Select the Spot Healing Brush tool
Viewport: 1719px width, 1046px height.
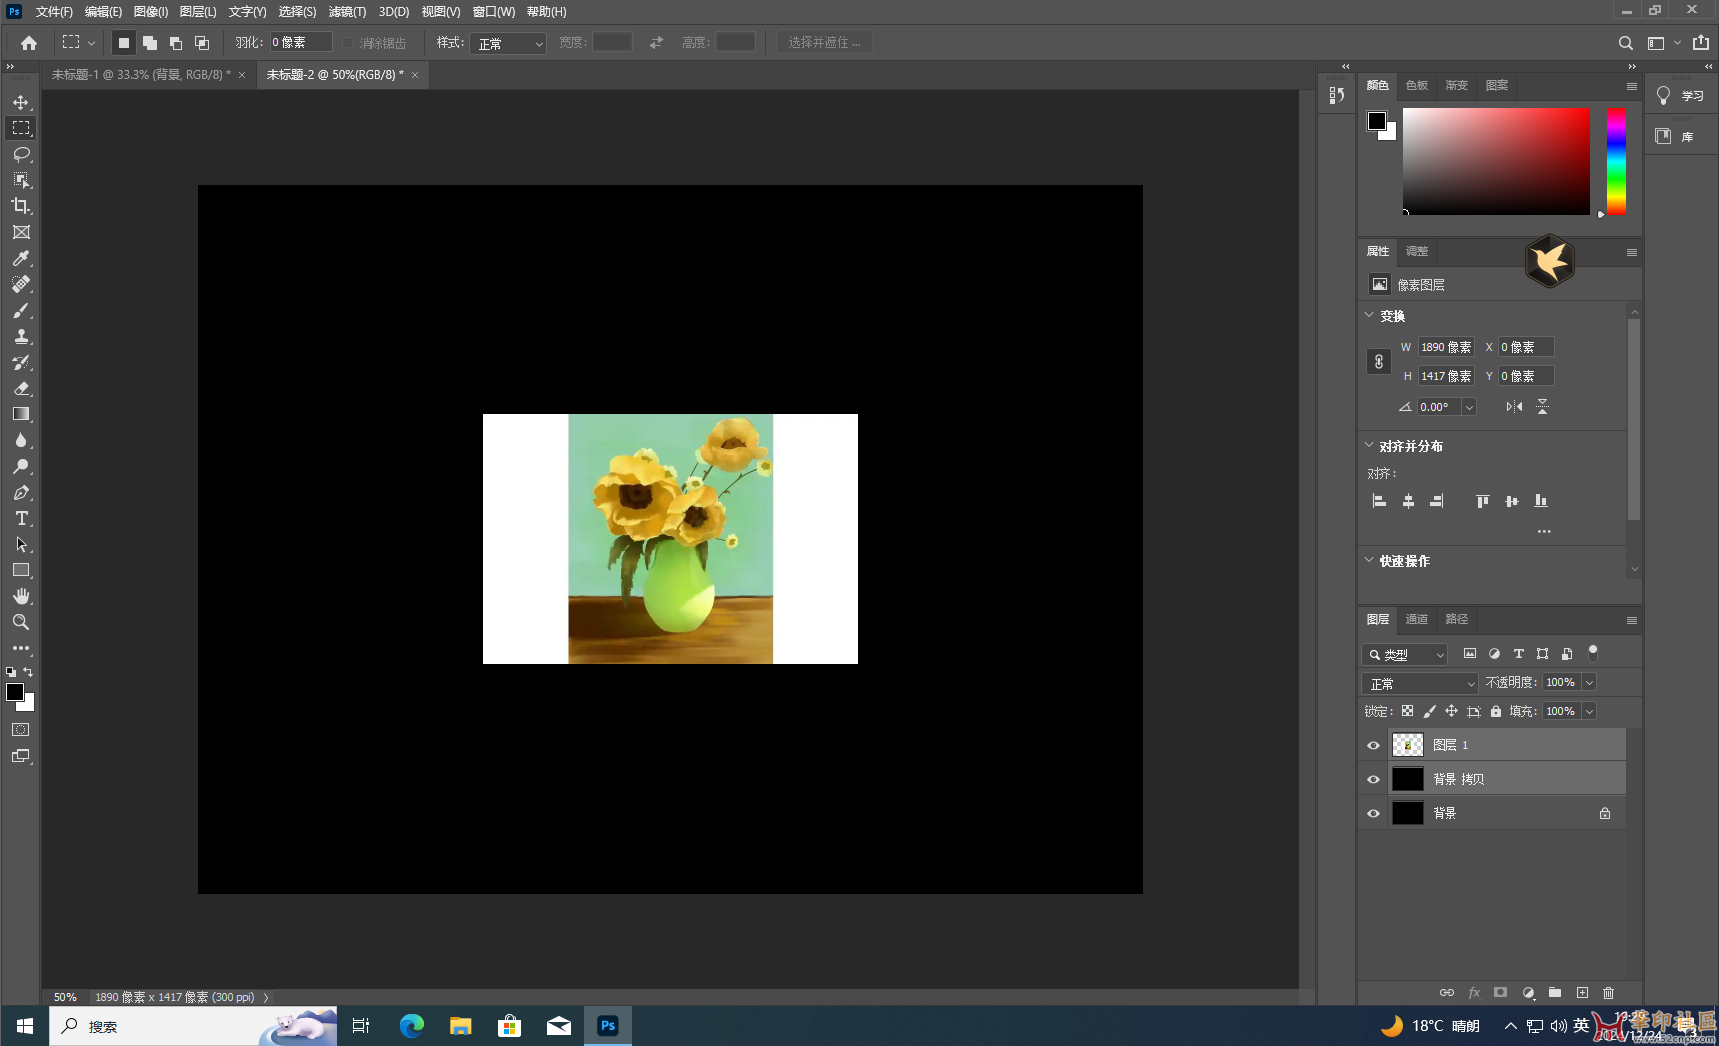tap(21, 284)
